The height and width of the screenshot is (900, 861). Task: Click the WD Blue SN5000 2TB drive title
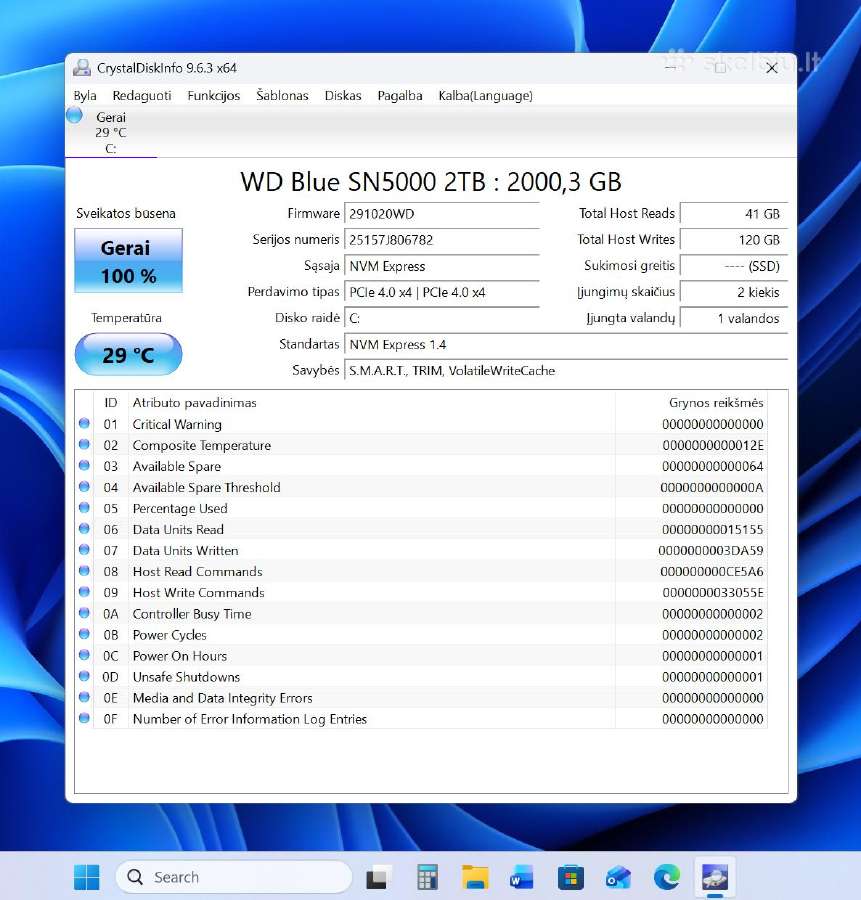pyautogui.click(x=431, y=182)
